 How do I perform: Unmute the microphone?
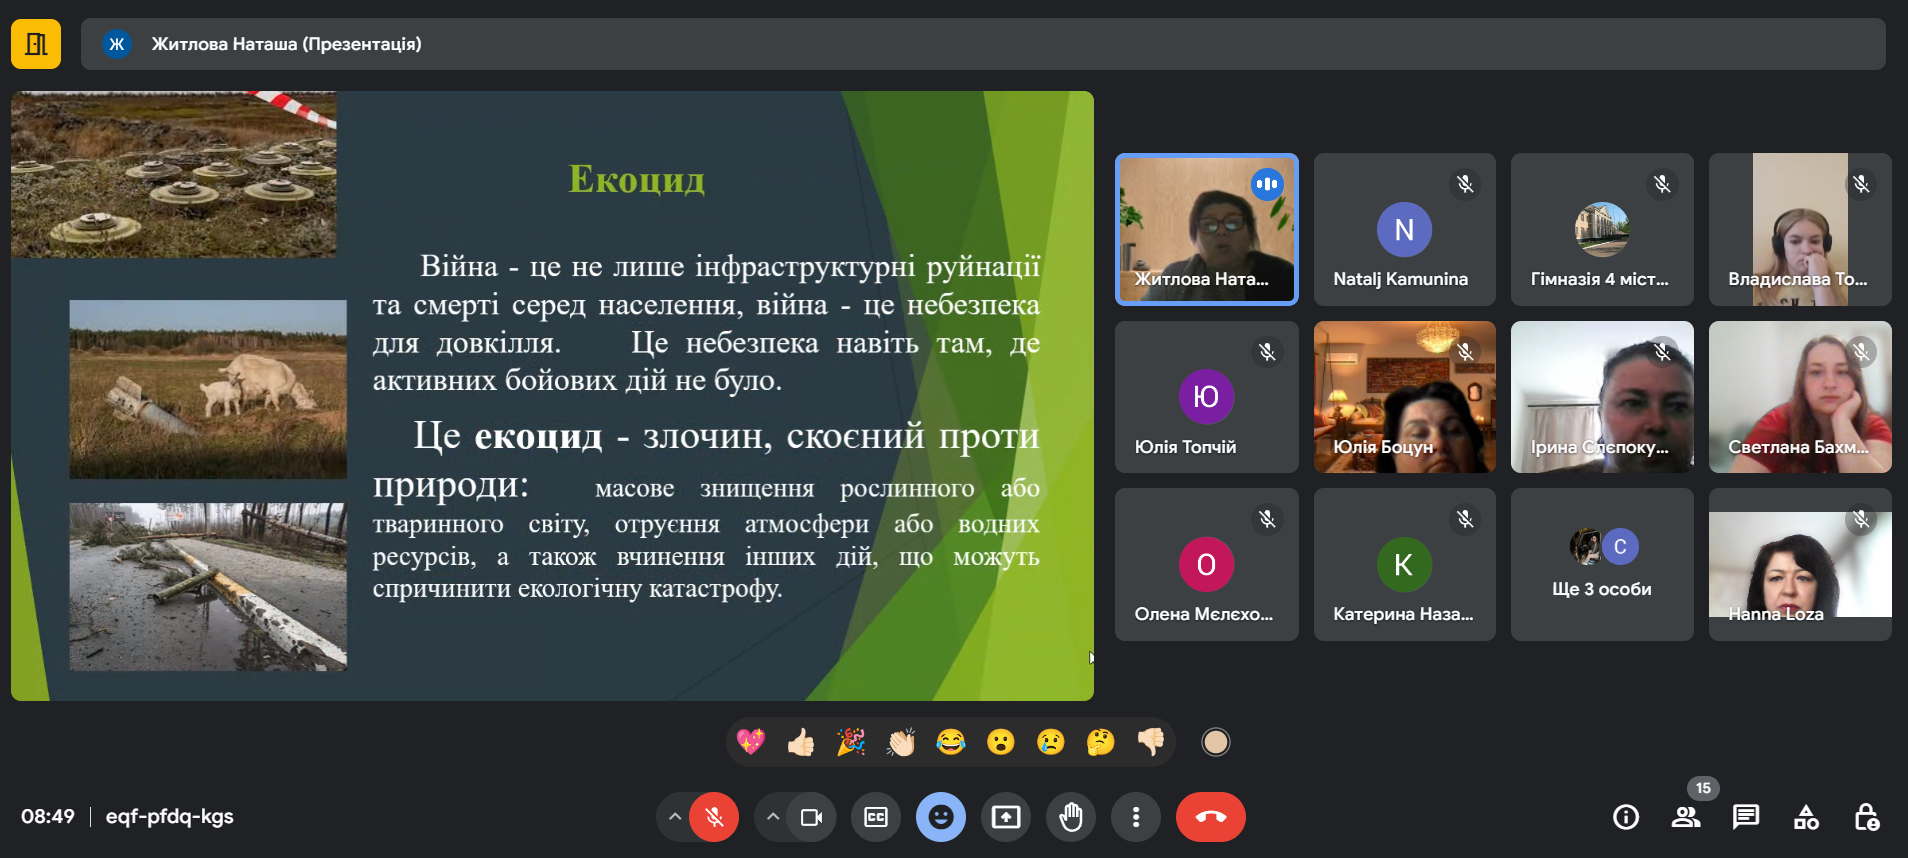[x=714, y=817]
